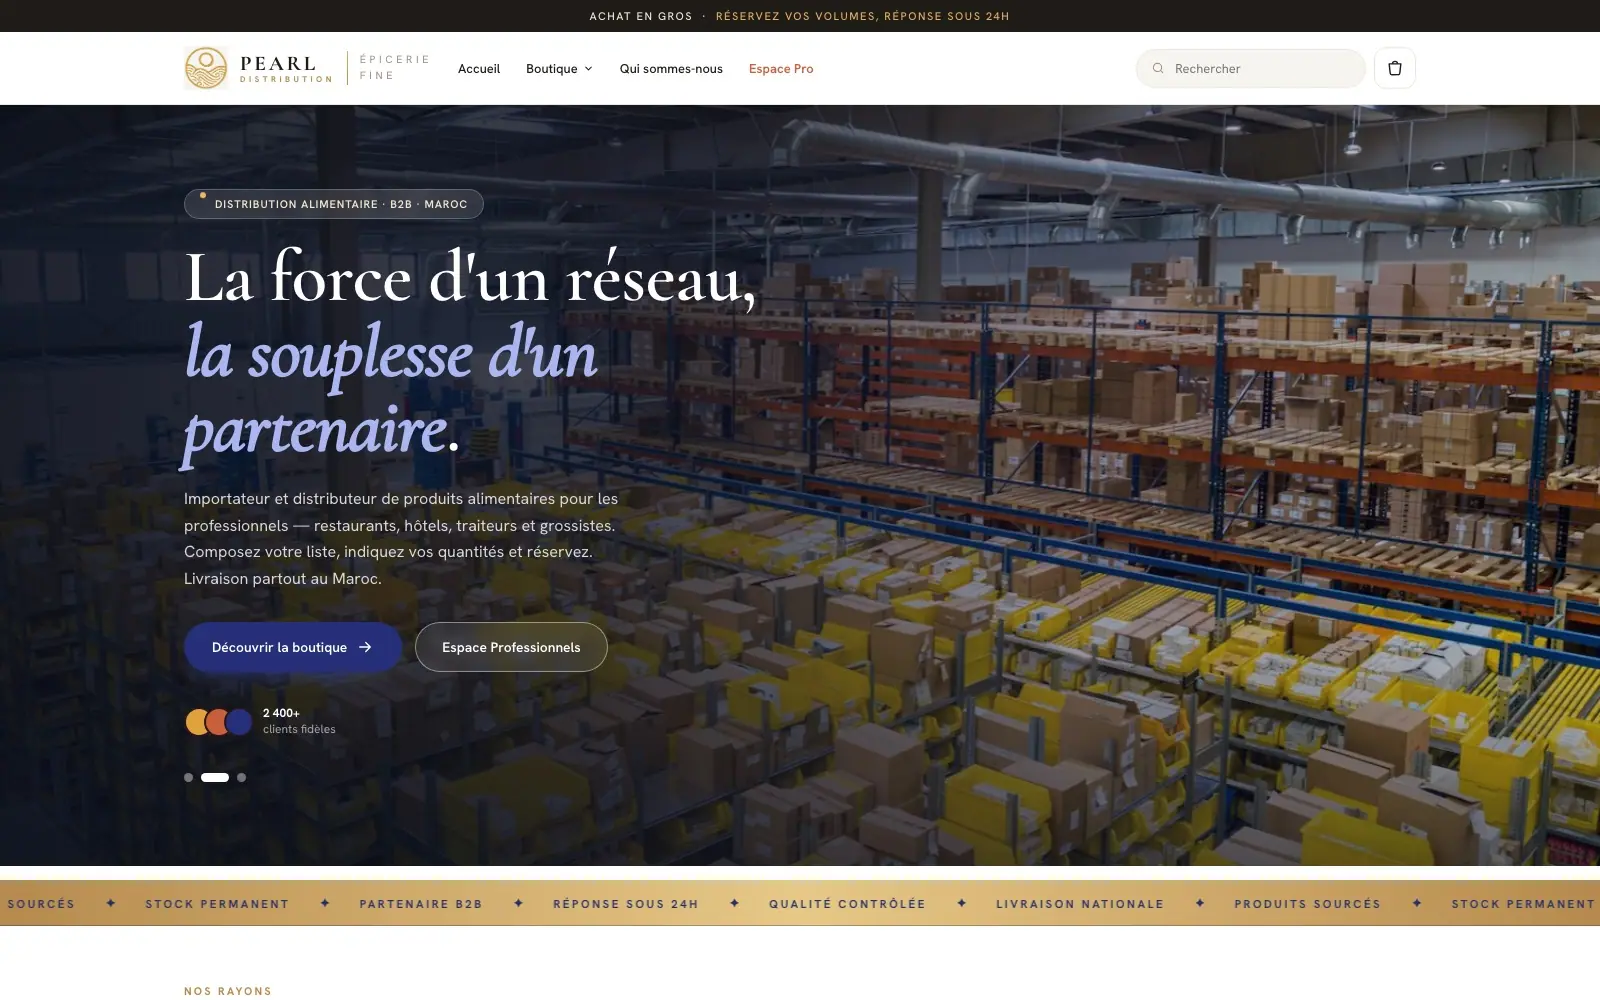Go to the Accueil page

pyautogui.click(x=479, y=69)
